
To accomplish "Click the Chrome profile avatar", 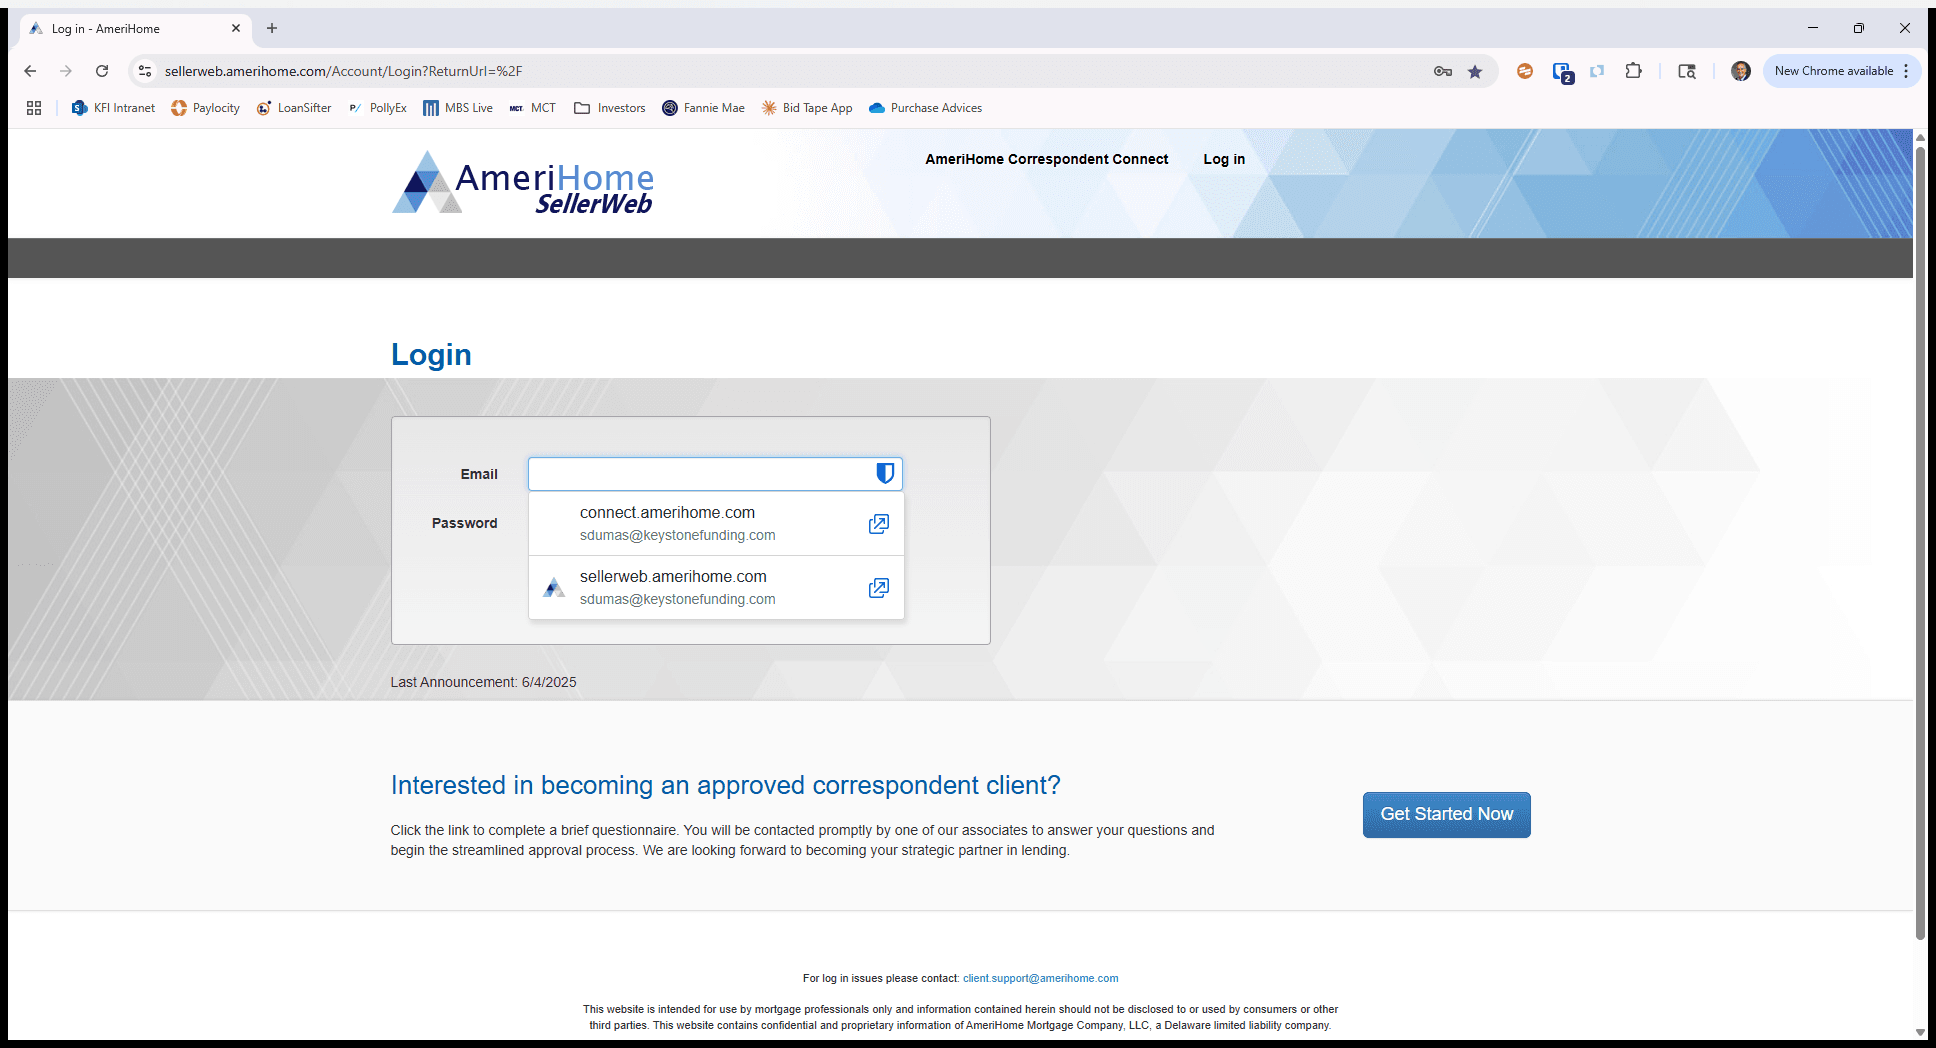I will [1741, 71].
